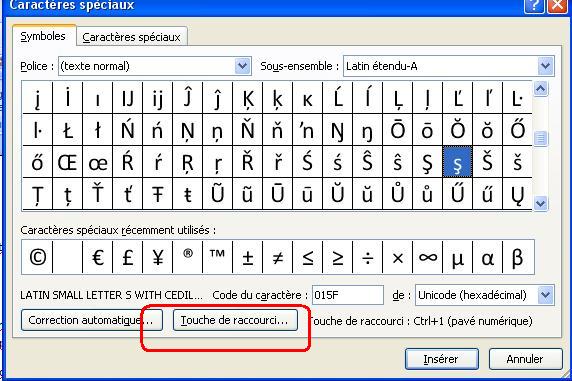
Task: Open the Police font dropdown
Action: click(x=242, y=66)
